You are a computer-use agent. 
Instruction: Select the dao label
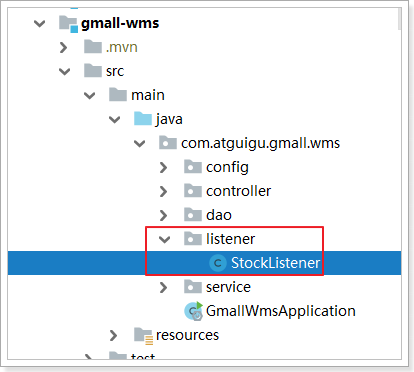[219, 216]
